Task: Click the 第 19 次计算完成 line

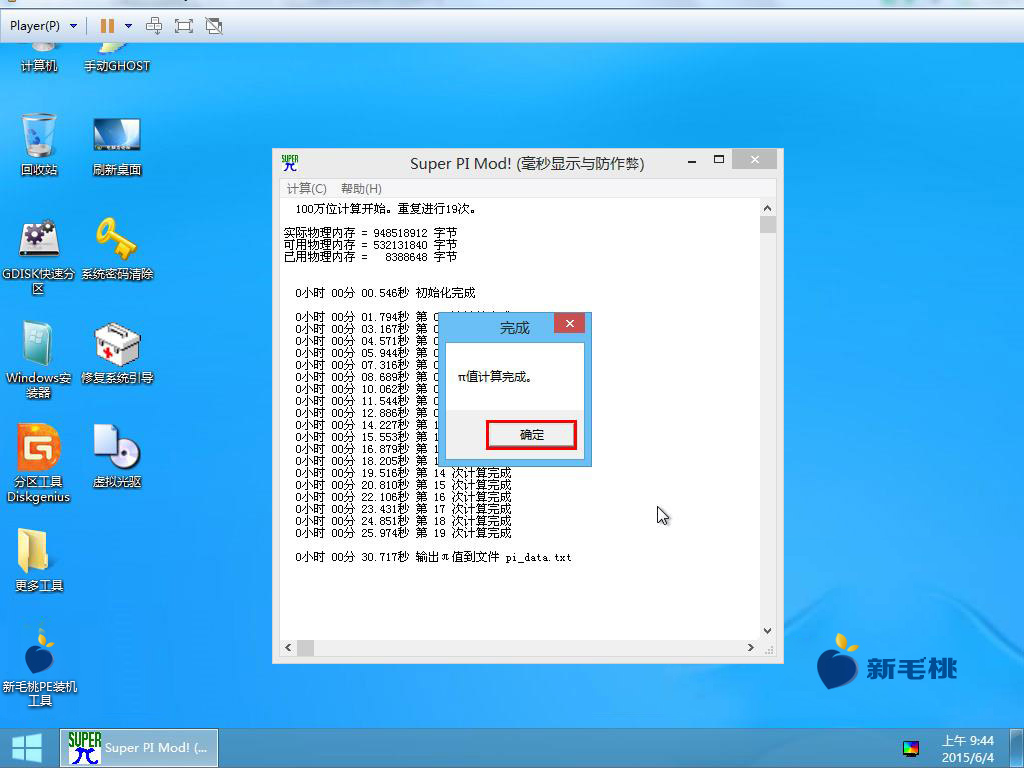Action: 403,533
